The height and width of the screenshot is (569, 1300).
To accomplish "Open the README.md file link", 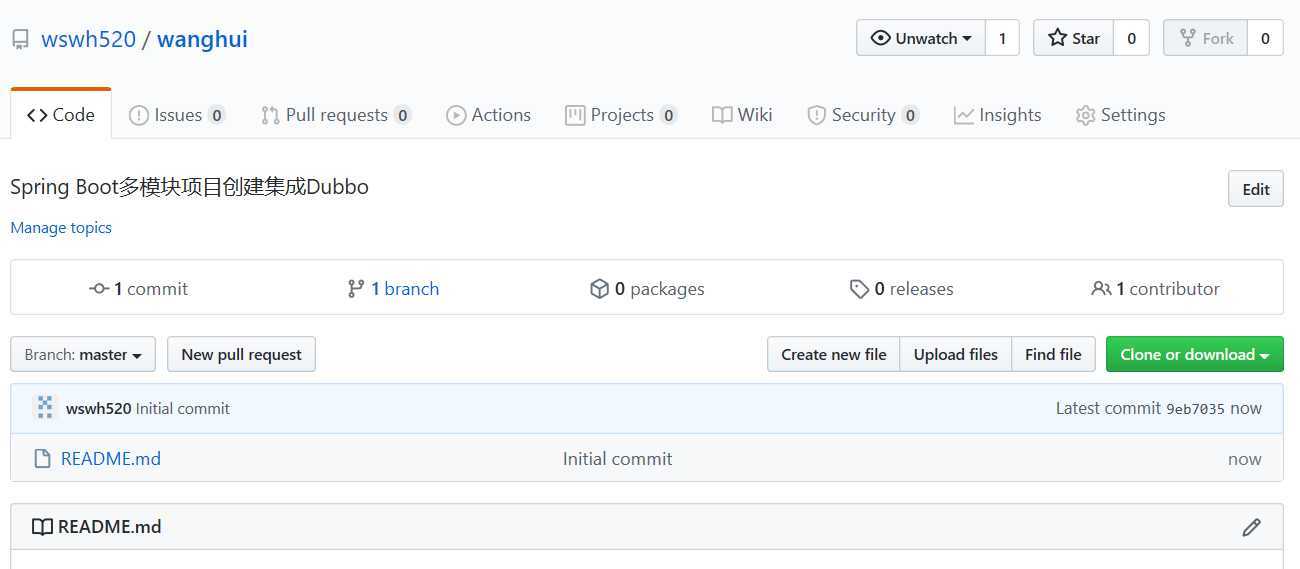I will tap(111, 459).
